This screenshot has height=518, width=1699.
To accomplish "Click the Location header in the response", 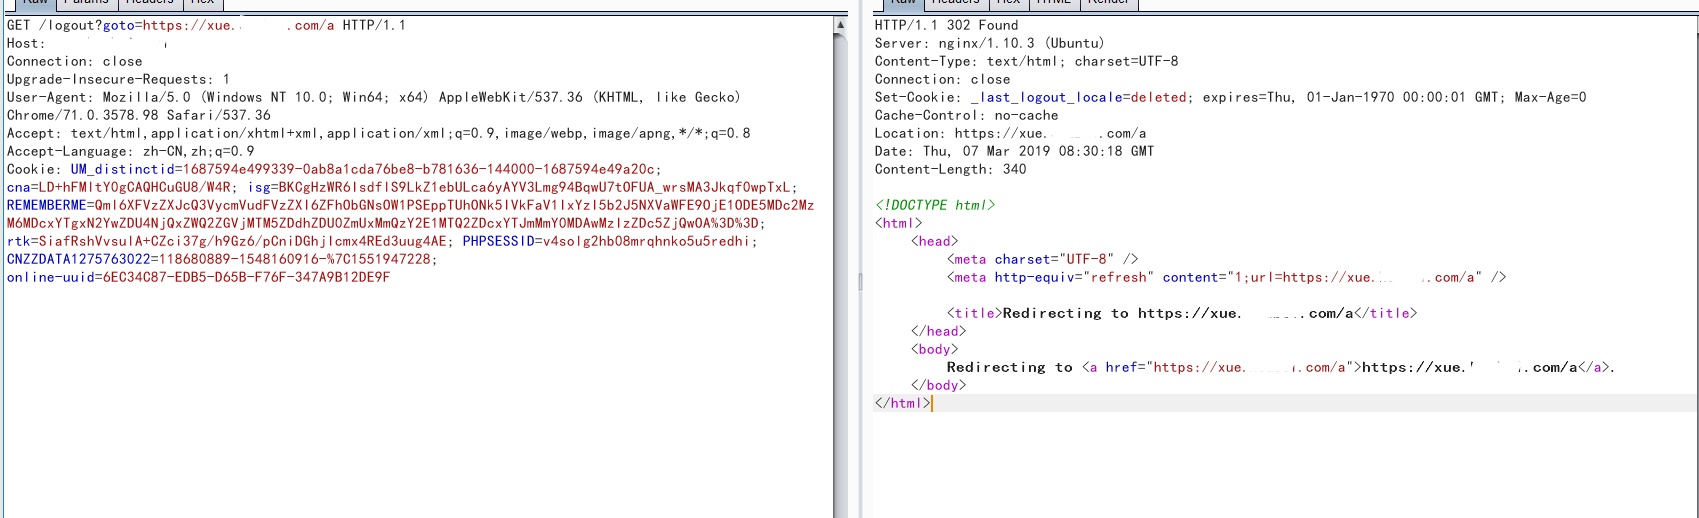I will [908, 134].
